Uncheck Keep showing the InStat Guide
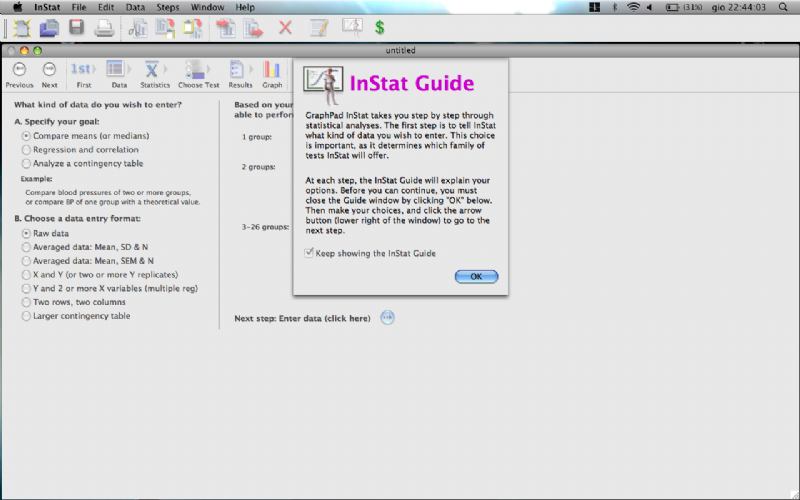 [309, 253]
